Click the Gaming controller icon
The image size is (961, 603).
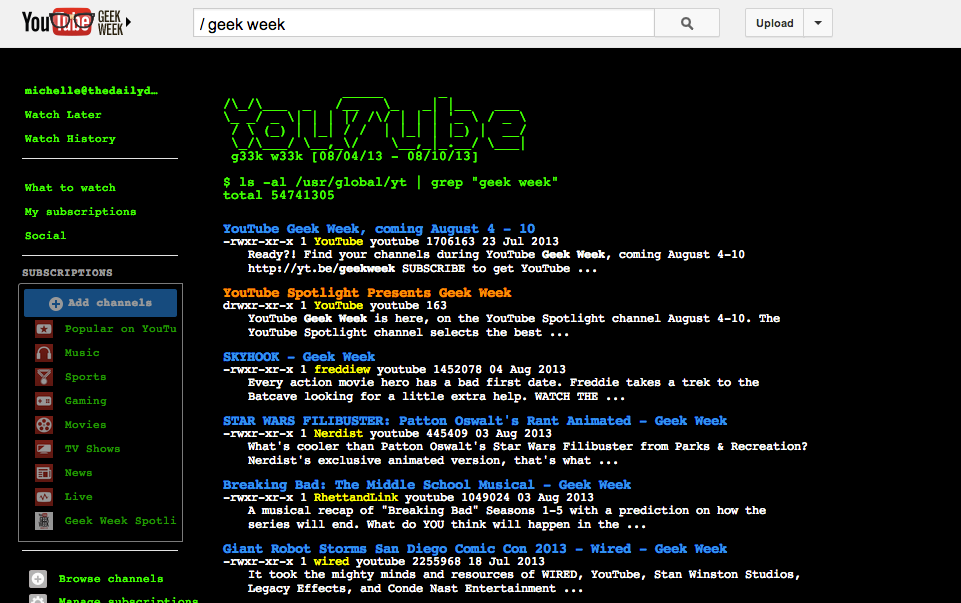[x=44, y=401]
